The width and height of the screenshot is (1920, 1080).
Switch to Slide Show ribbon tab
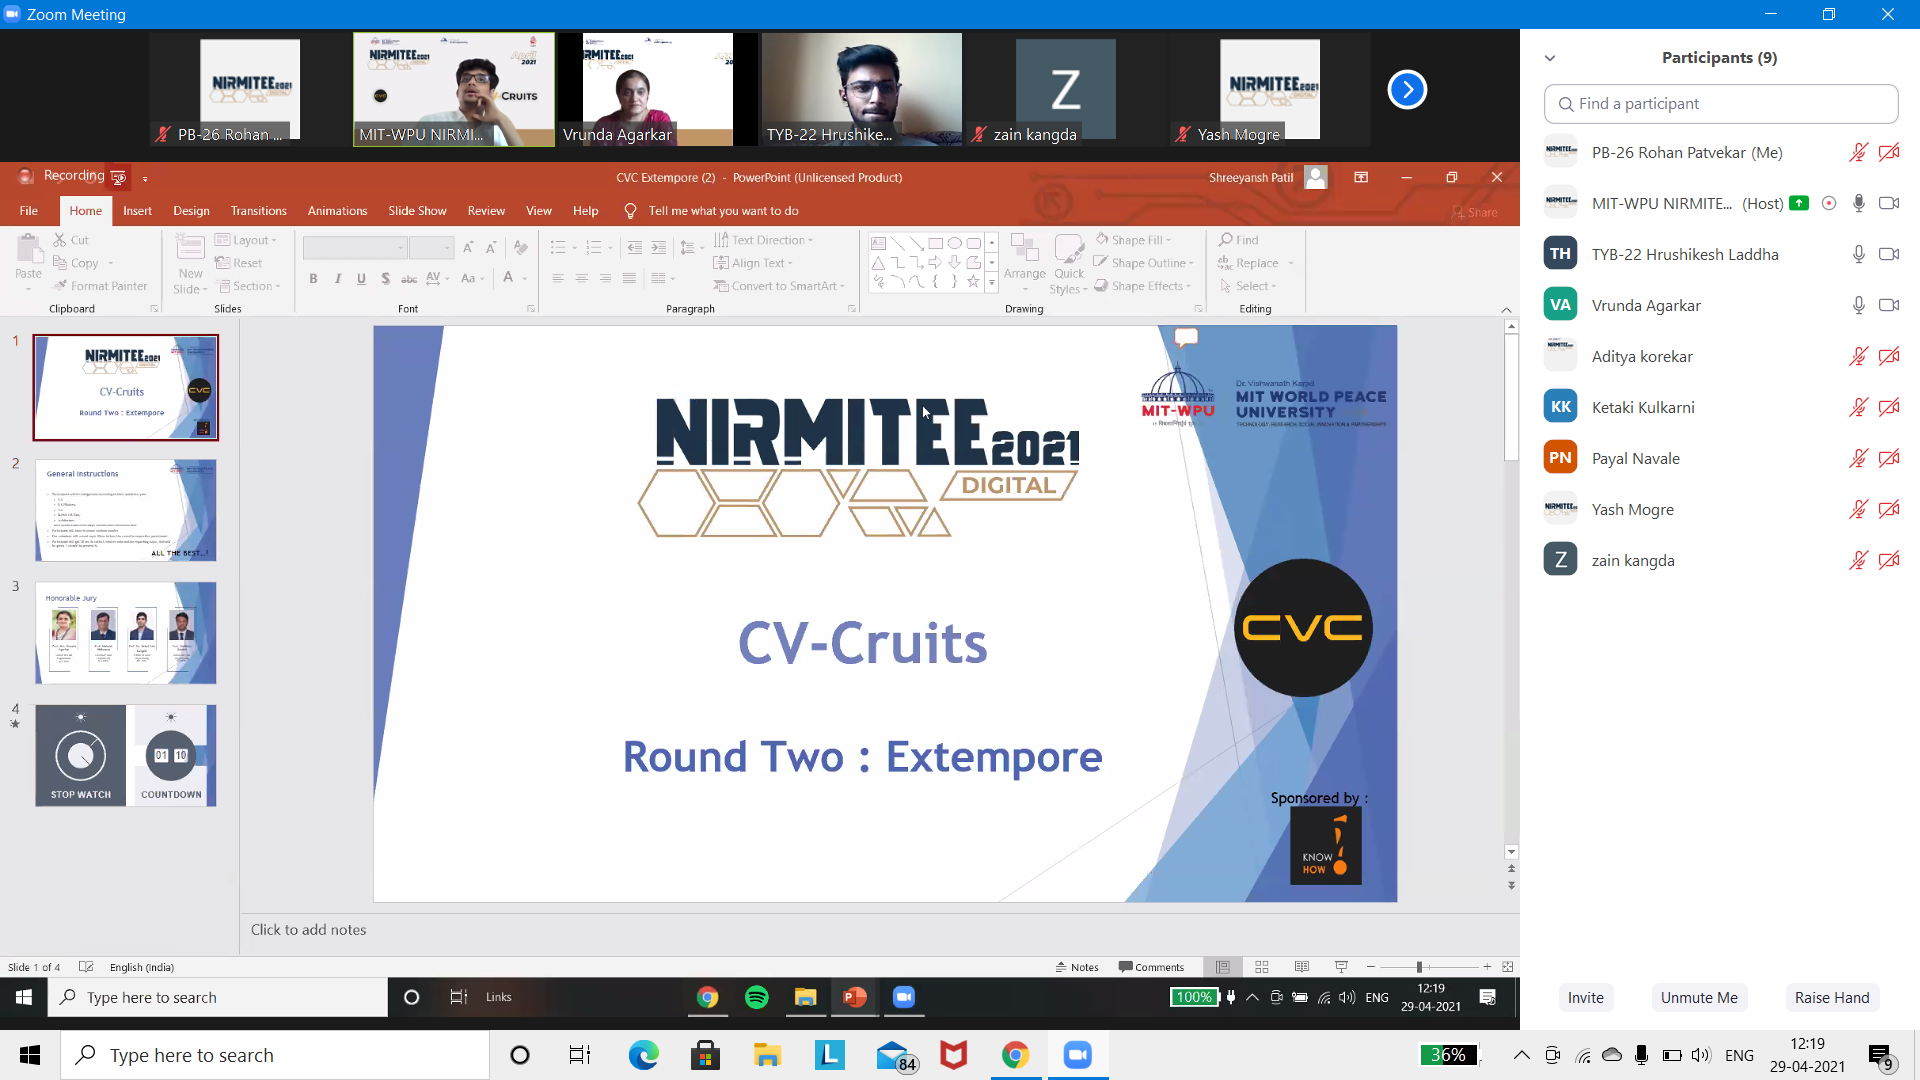pyautogui.click(x=417, y=211)
